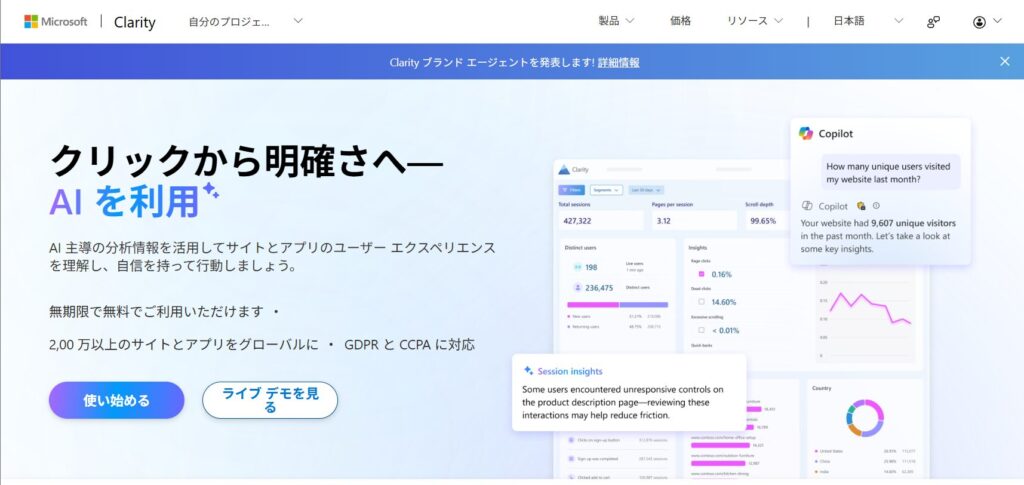Click the sparkle icon beside AI を利用
Screen dimensions: 1024x485
(210, 190)
